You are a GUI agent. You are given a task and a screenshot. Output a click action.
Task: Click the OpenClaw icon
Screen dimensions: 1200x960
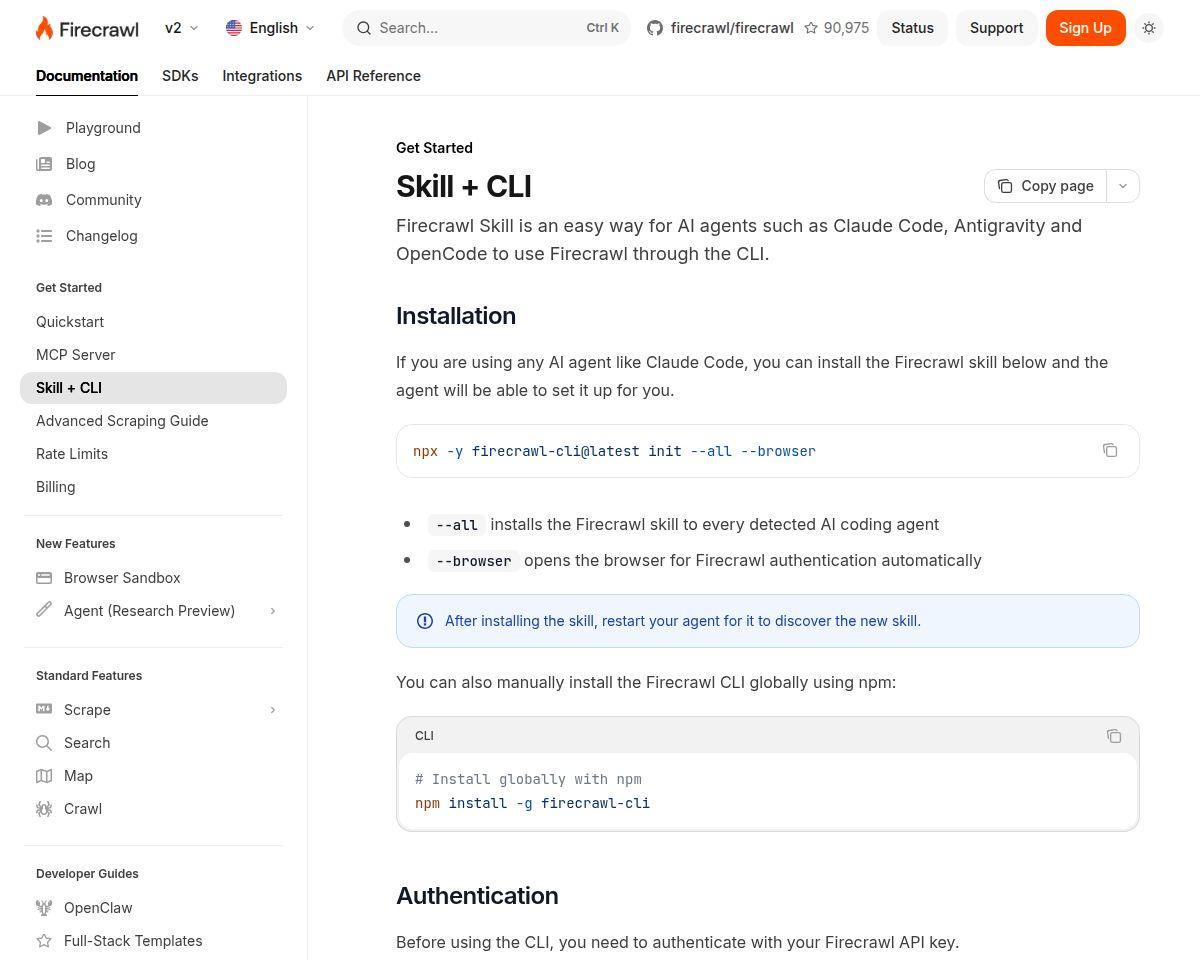44,908
